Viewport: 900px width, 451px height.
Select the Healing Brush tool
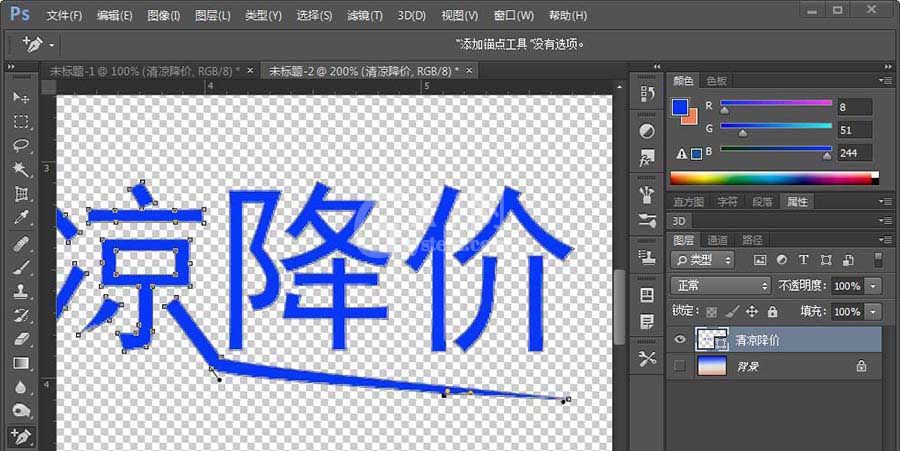pyautogui.click(x=21, y=243)
